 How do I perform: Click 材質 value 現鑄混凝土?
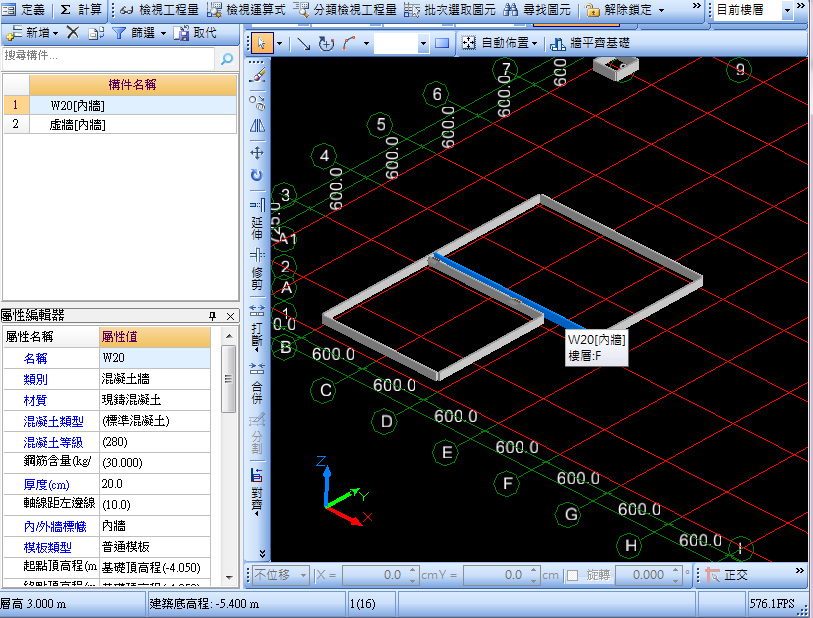point(155,400)
